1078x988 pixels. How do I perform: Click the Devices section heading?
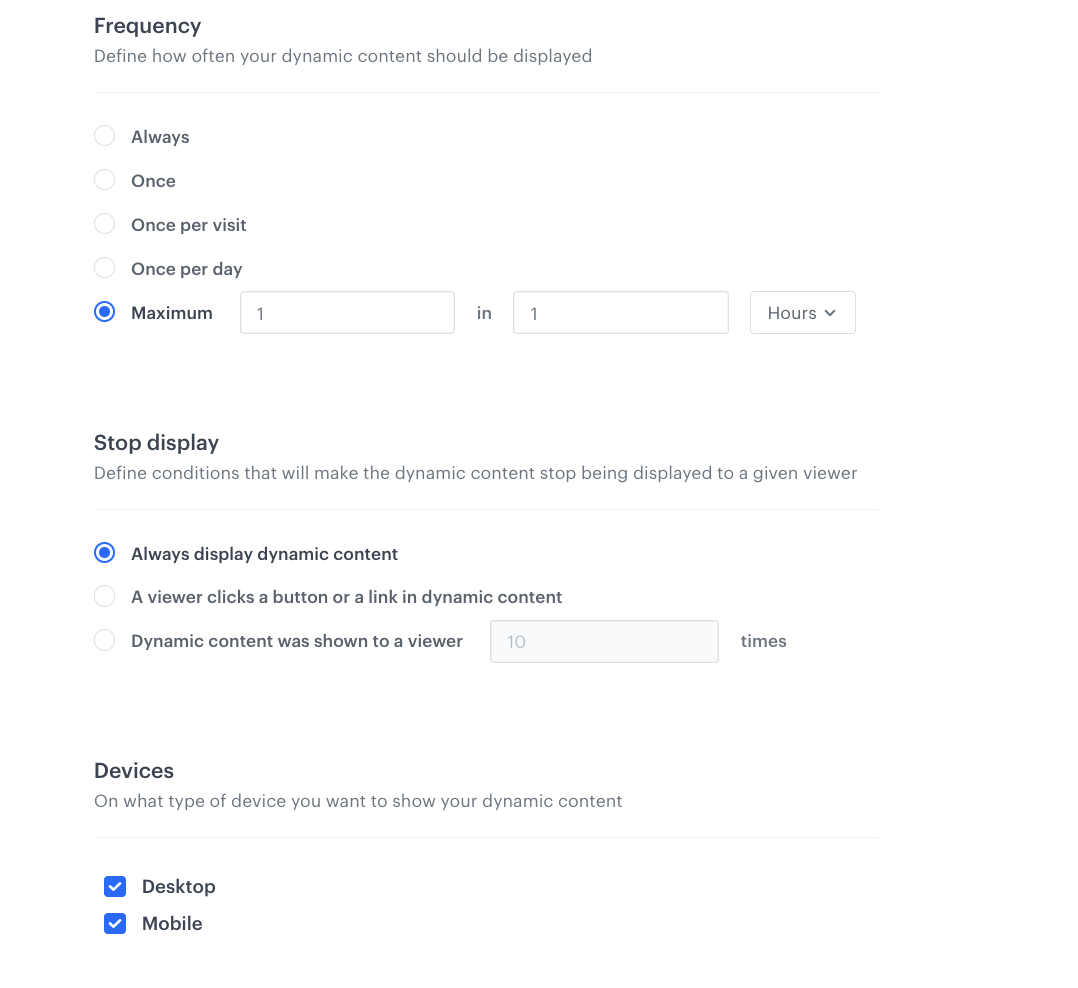coord(134,771)
